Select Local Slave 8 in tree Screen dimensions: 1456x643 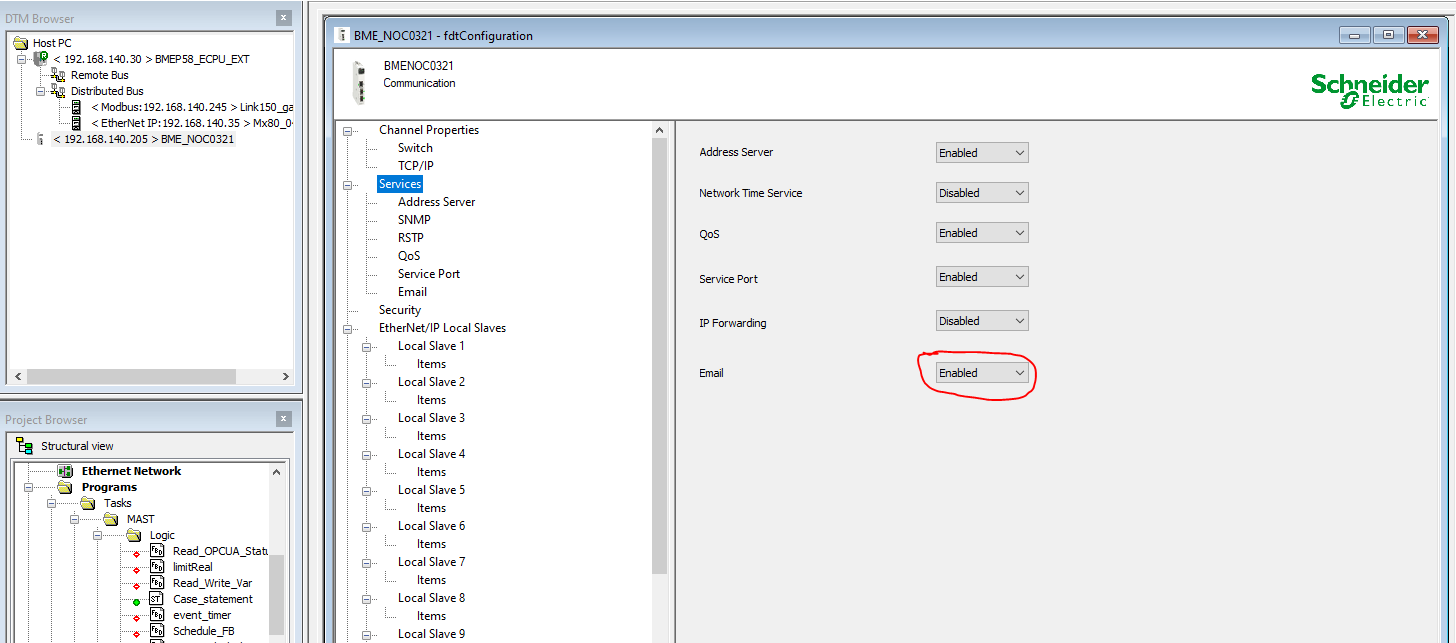[x=431, y=598]
